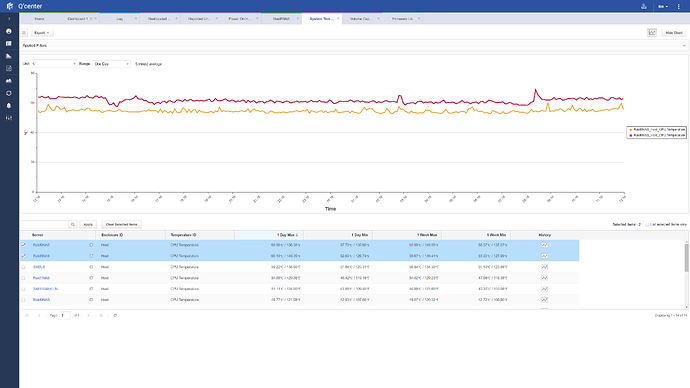Check the third table row checkbox

coord(24,267)
